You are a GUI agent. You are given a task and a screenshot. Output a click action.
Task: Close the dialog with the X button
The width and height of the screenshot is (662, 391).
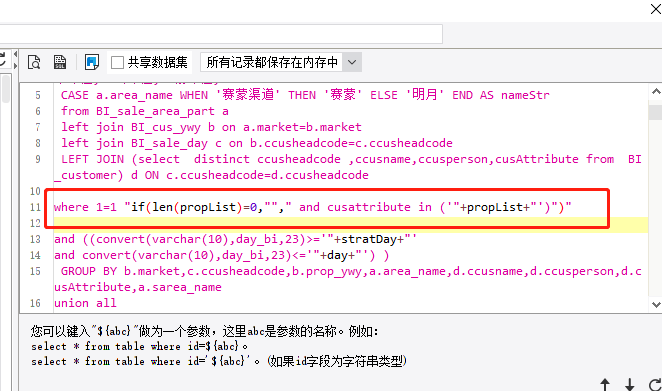[x=656, y=8]
